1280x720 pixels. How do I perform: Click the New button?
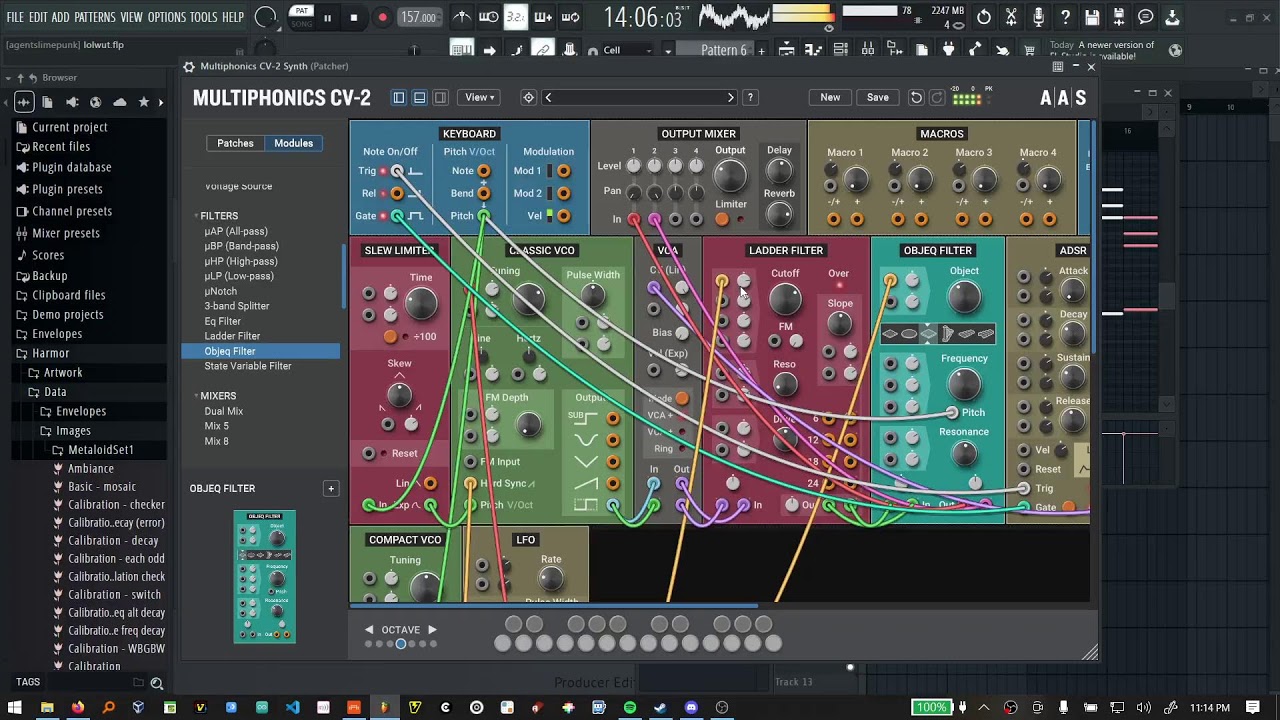pyautogui.click(x=830, y=97)
